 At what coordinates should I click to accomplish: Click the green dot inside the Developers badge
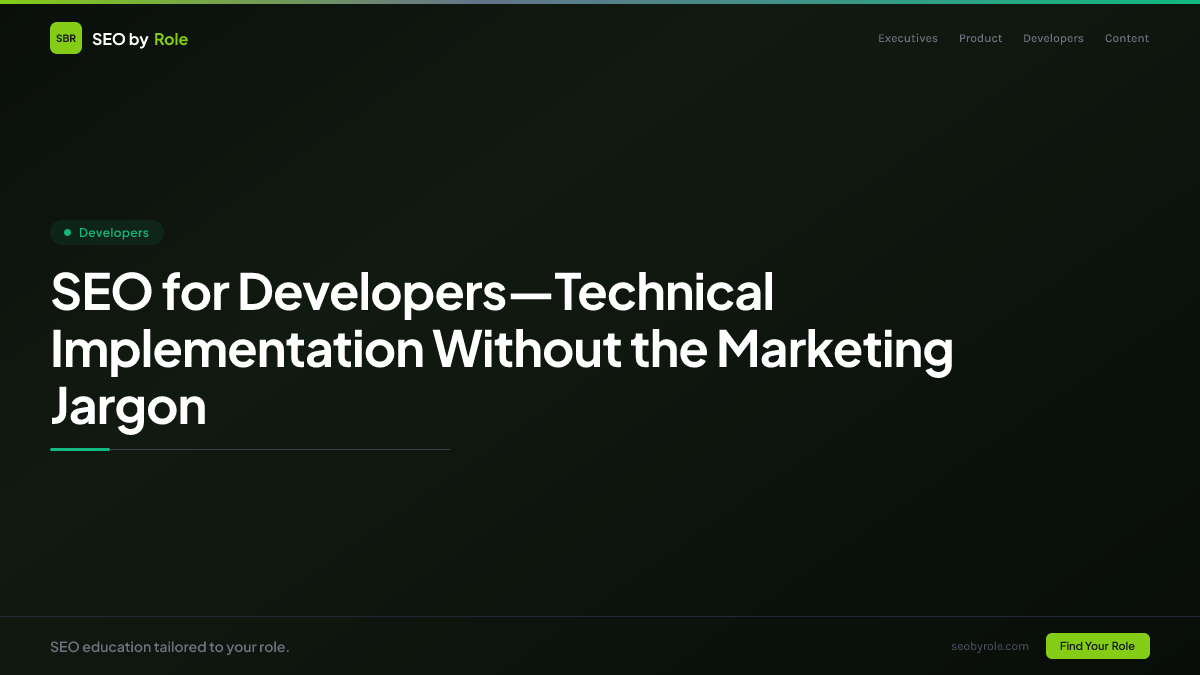[x=67, y=232]
